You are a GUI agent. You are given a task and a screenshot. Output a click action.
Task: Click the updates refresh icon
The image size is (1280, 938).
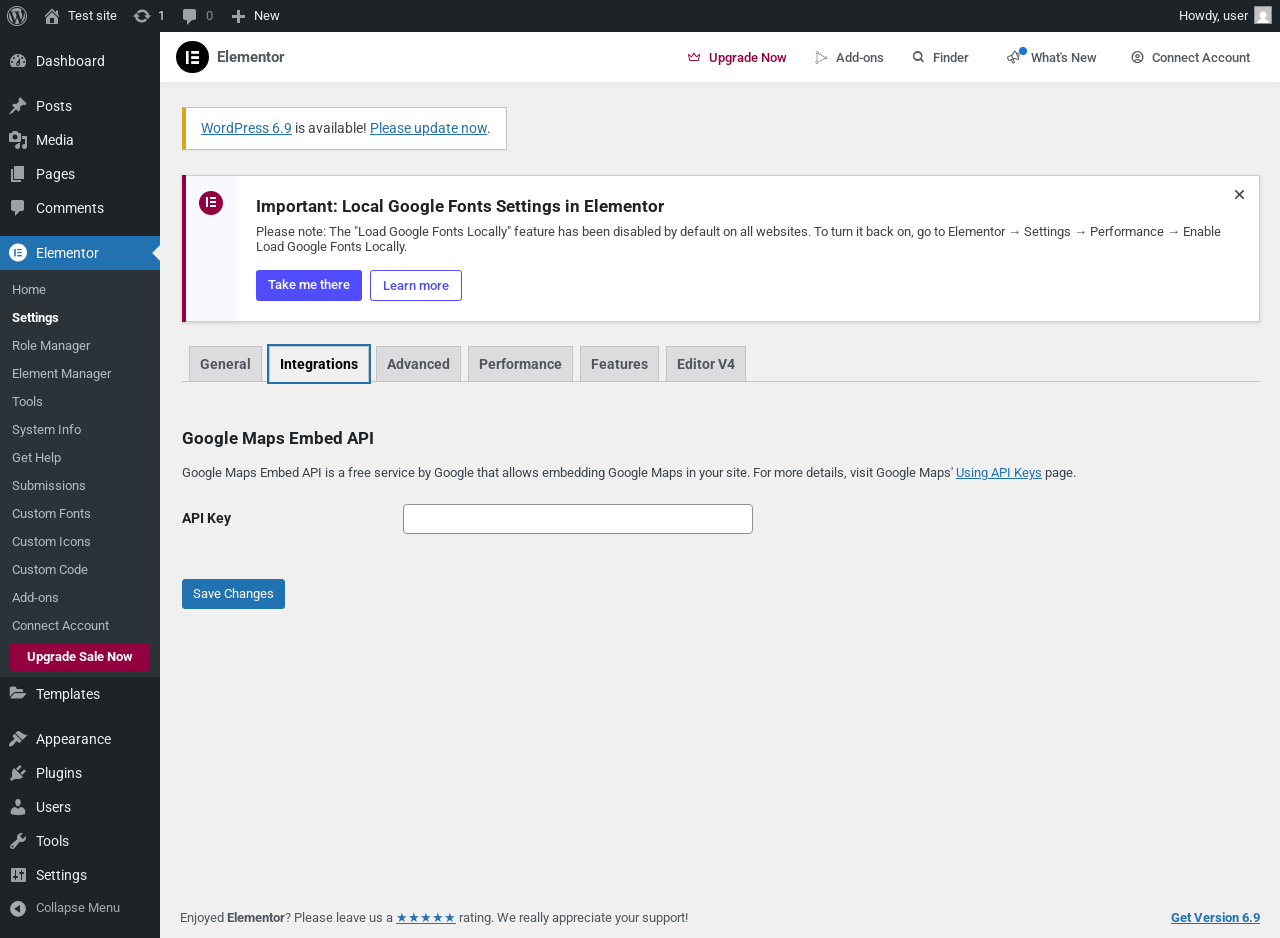pyautogui.click(x=142, y=16)
